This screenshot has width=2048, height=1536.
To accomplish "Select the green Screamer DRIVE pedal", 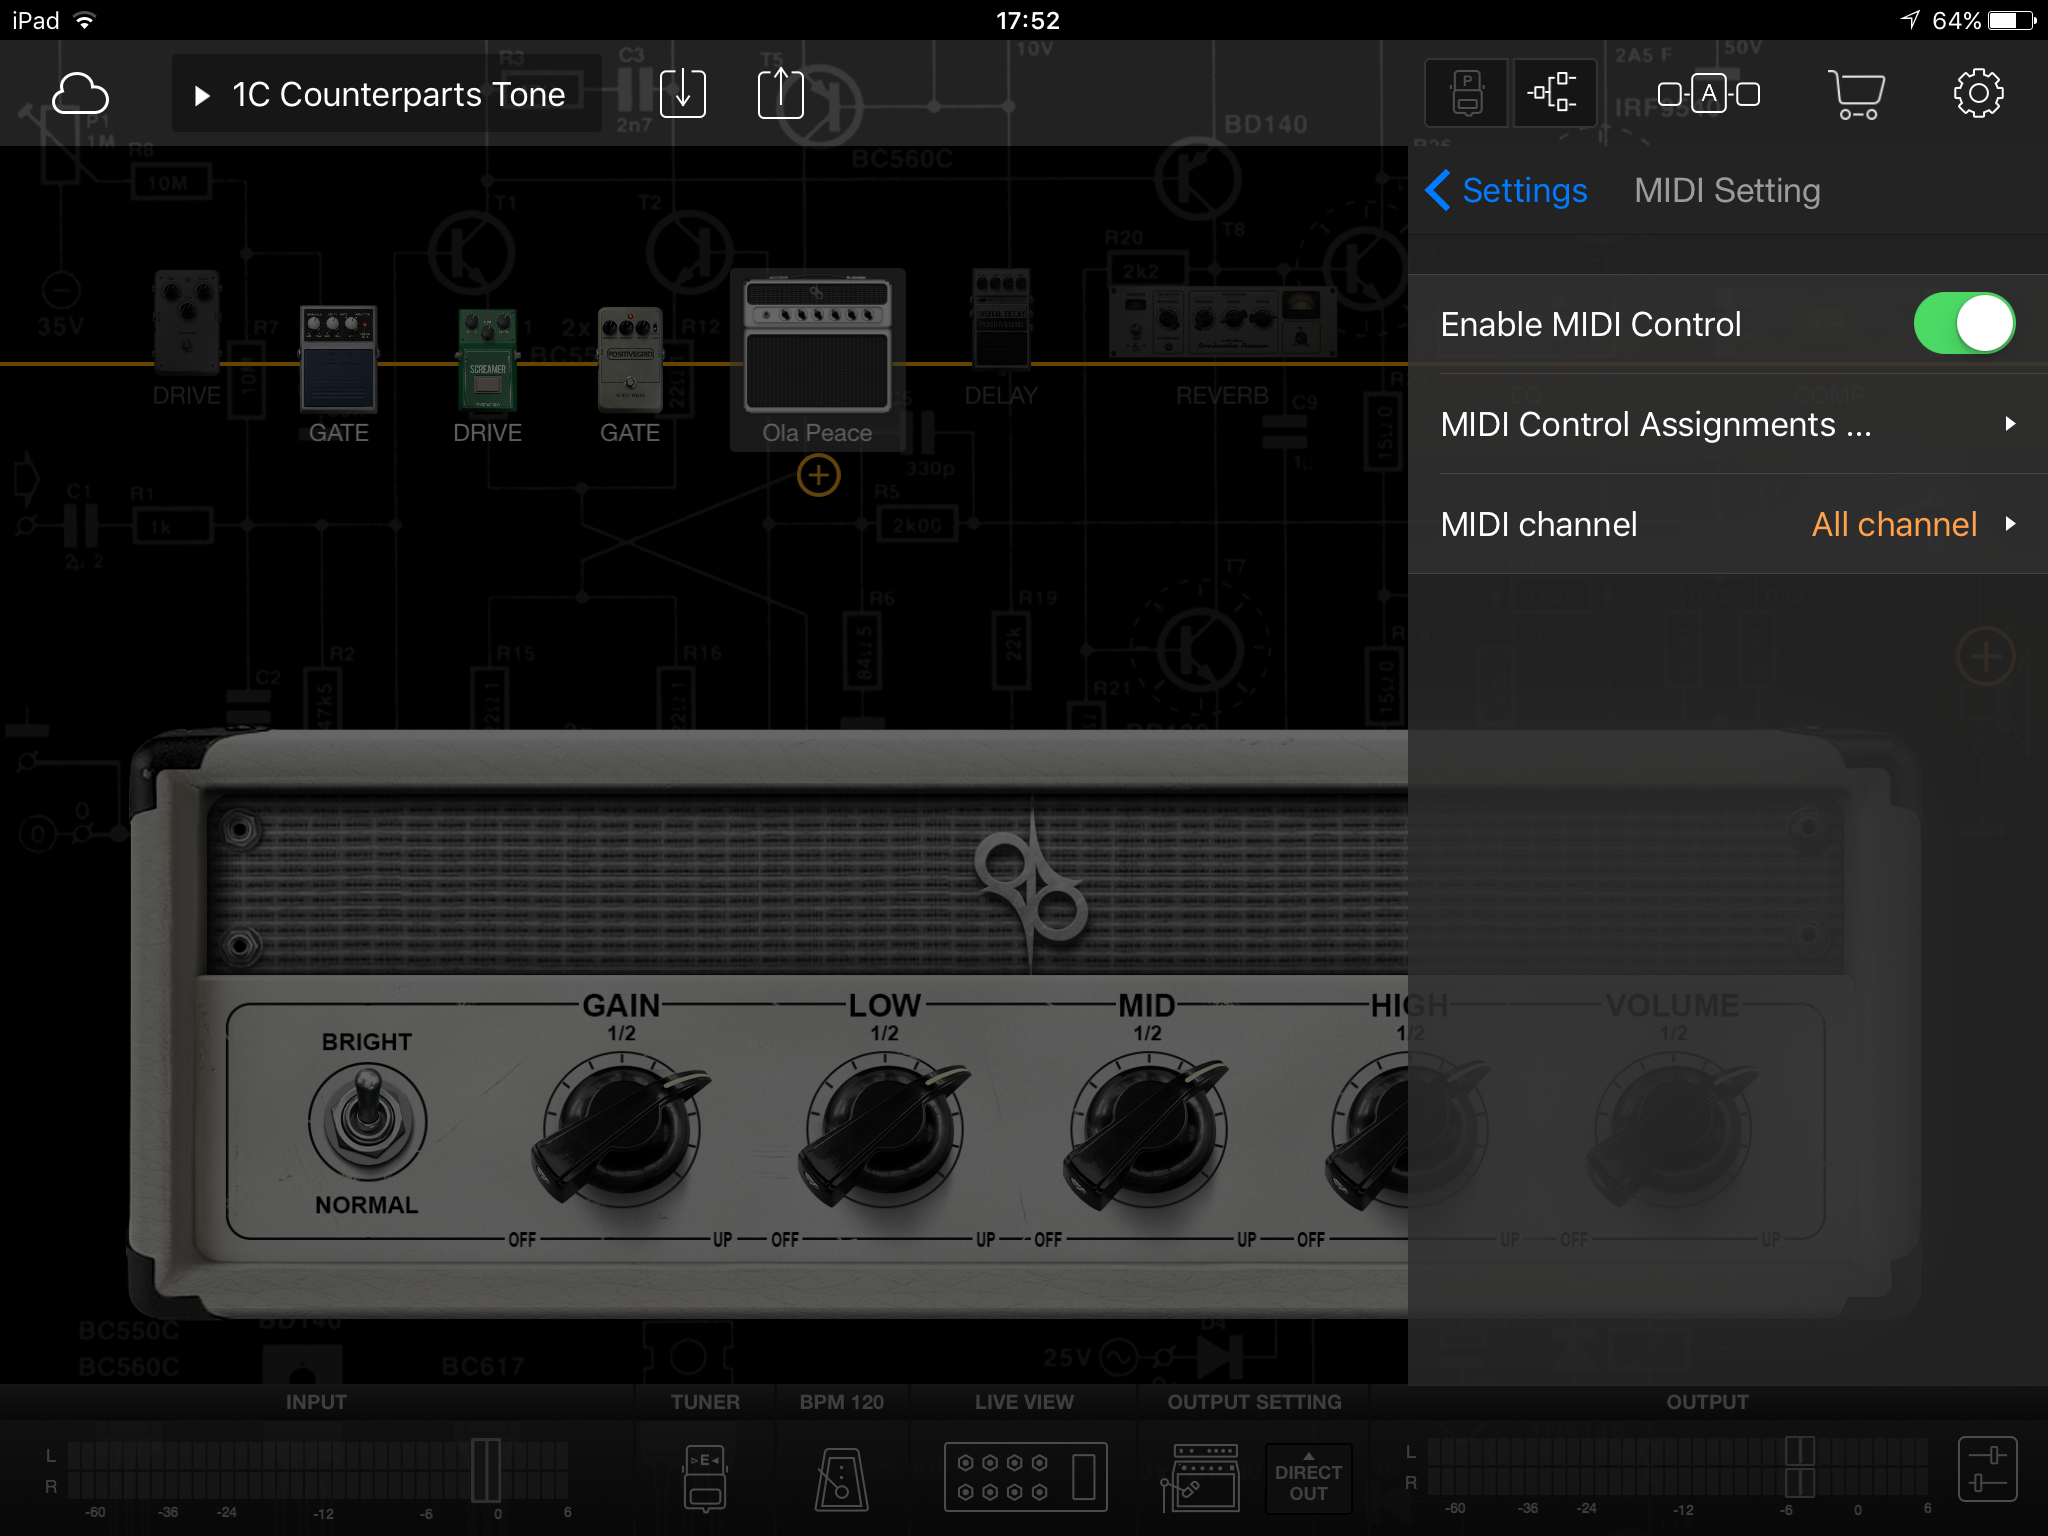I will click(488, 360).
